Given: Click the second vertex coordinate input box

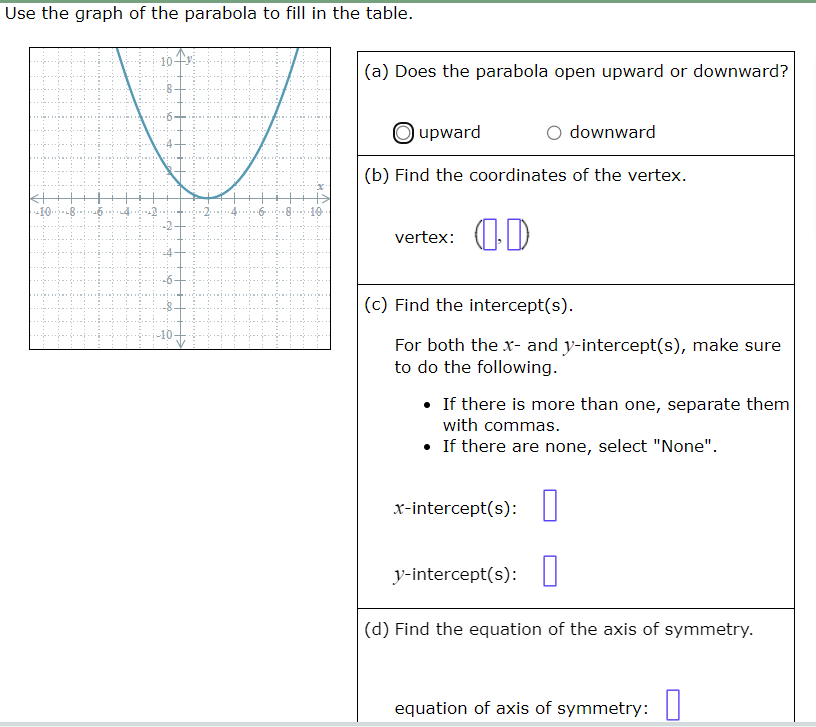Looking at the screenshot, I should click(x=512, y=234).
